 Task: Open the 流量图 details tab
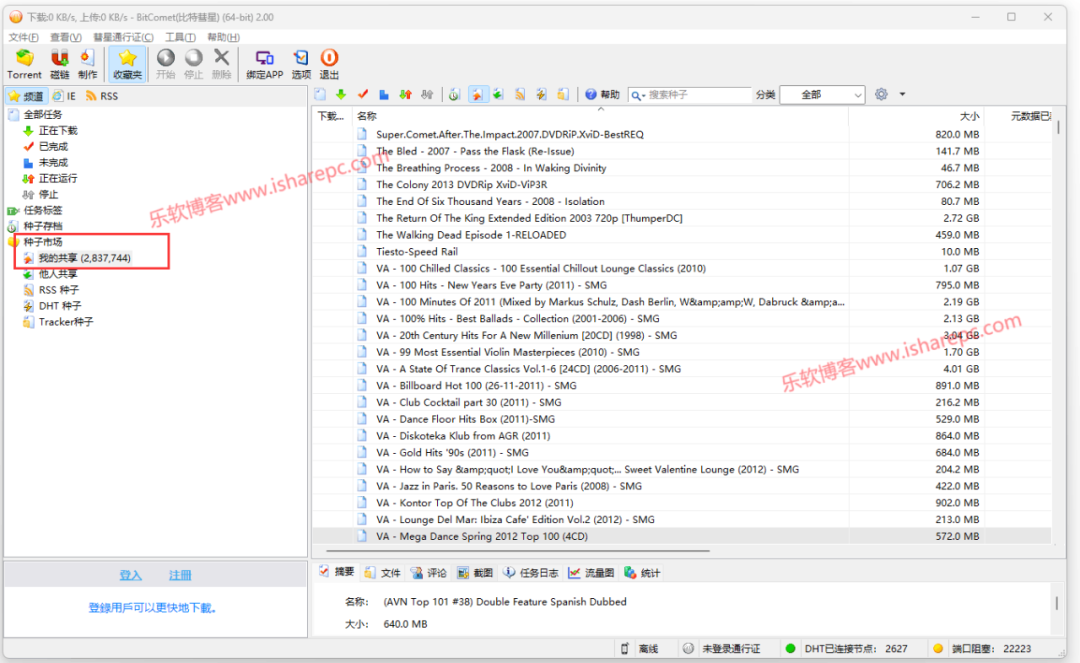(592, 573)
